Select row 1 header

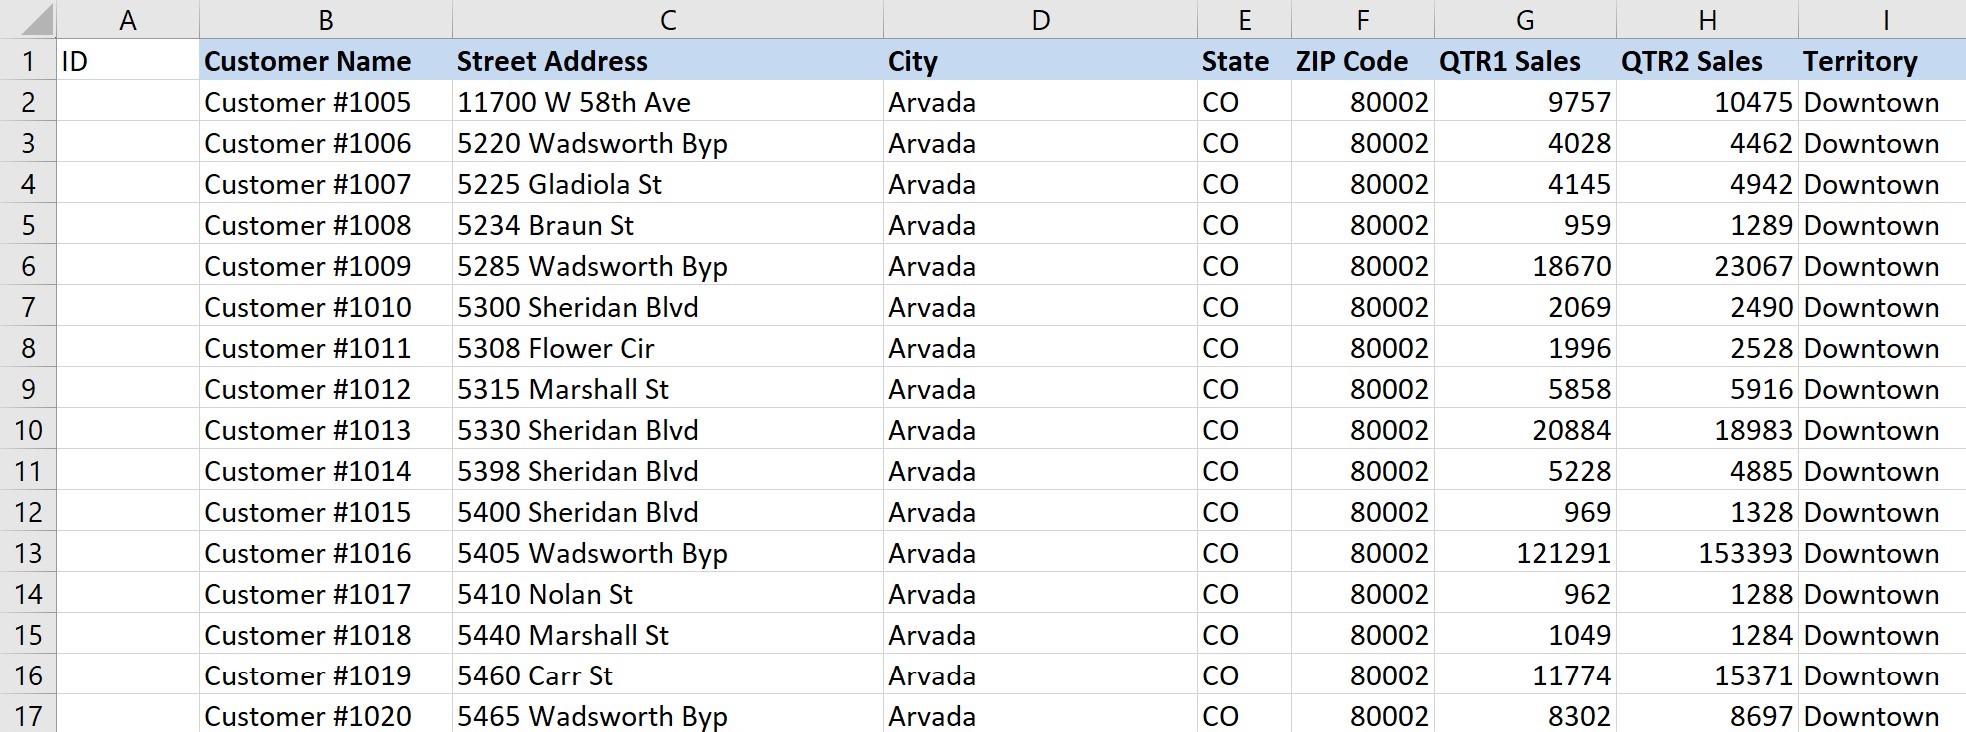(x=28, y=61)
